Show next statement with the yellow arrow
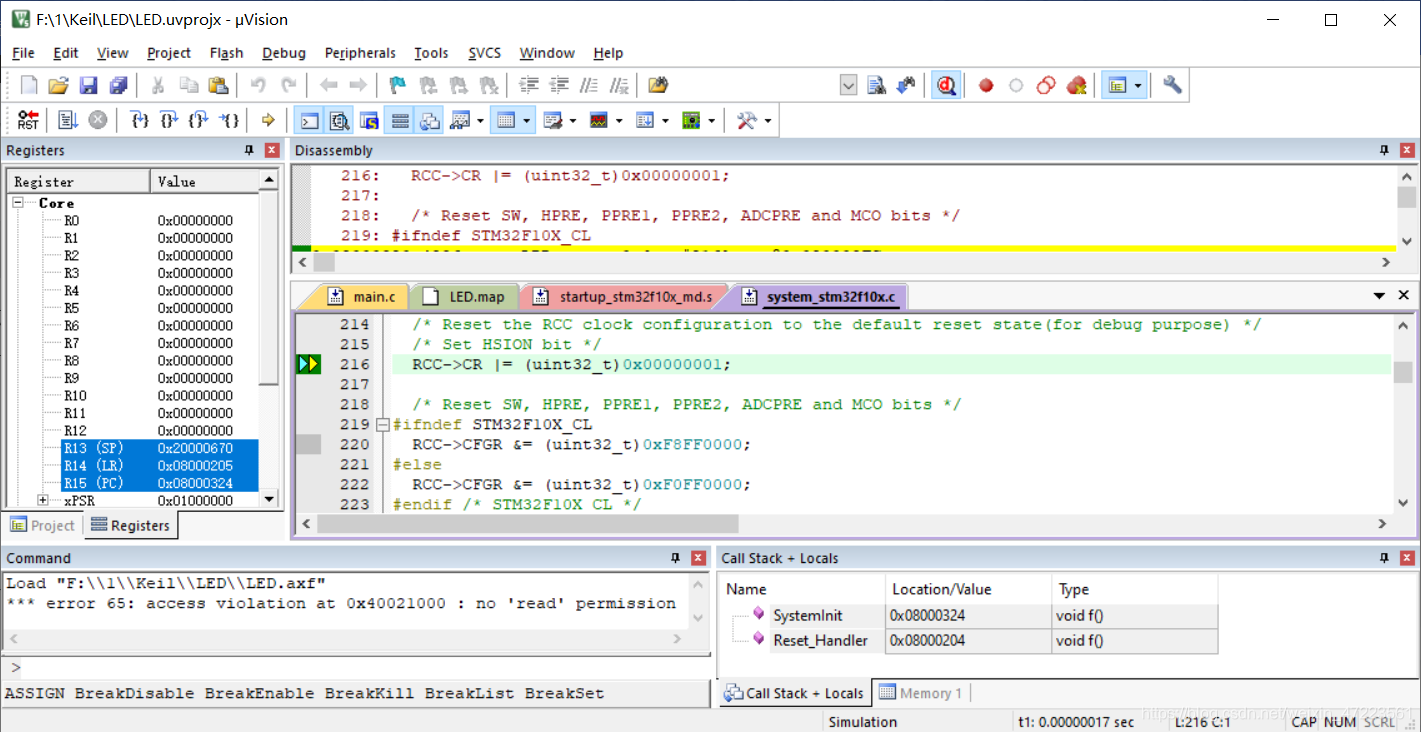Image resolution: width=1421 pixels, height=732 pixels. [x=268, y=121]
